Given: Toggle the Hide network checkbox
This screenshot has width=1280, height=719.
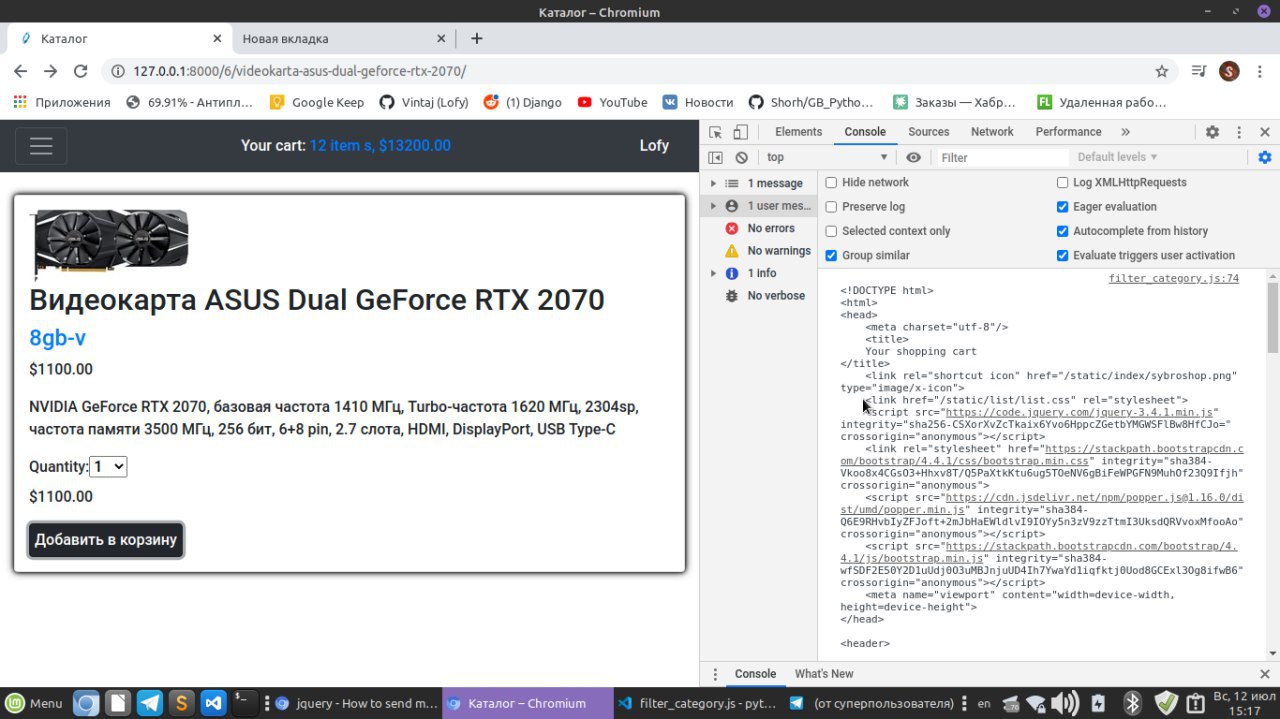Looking at the screenshot, I should (x=831, y=183).
